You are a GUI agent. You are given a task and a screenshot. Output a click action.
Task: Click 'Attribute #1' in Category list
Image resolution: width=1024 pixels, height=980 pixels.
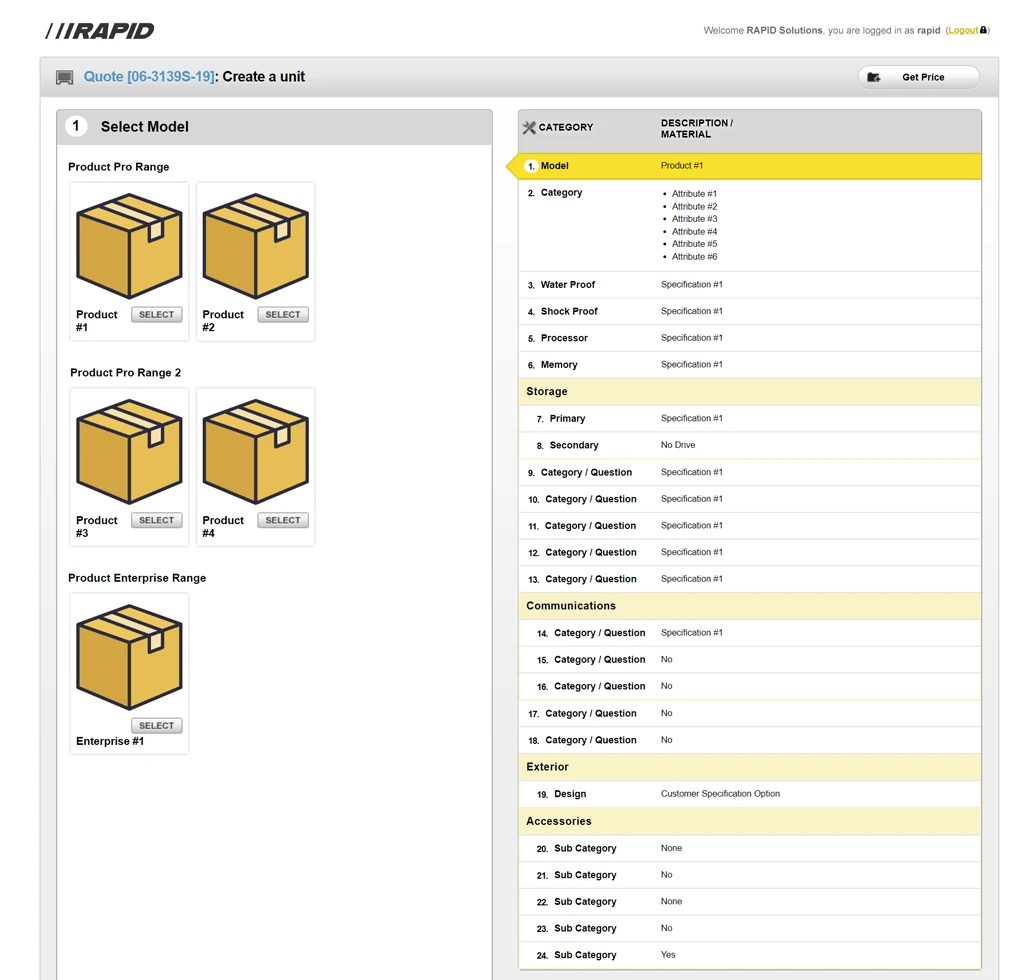pos(694,194)
